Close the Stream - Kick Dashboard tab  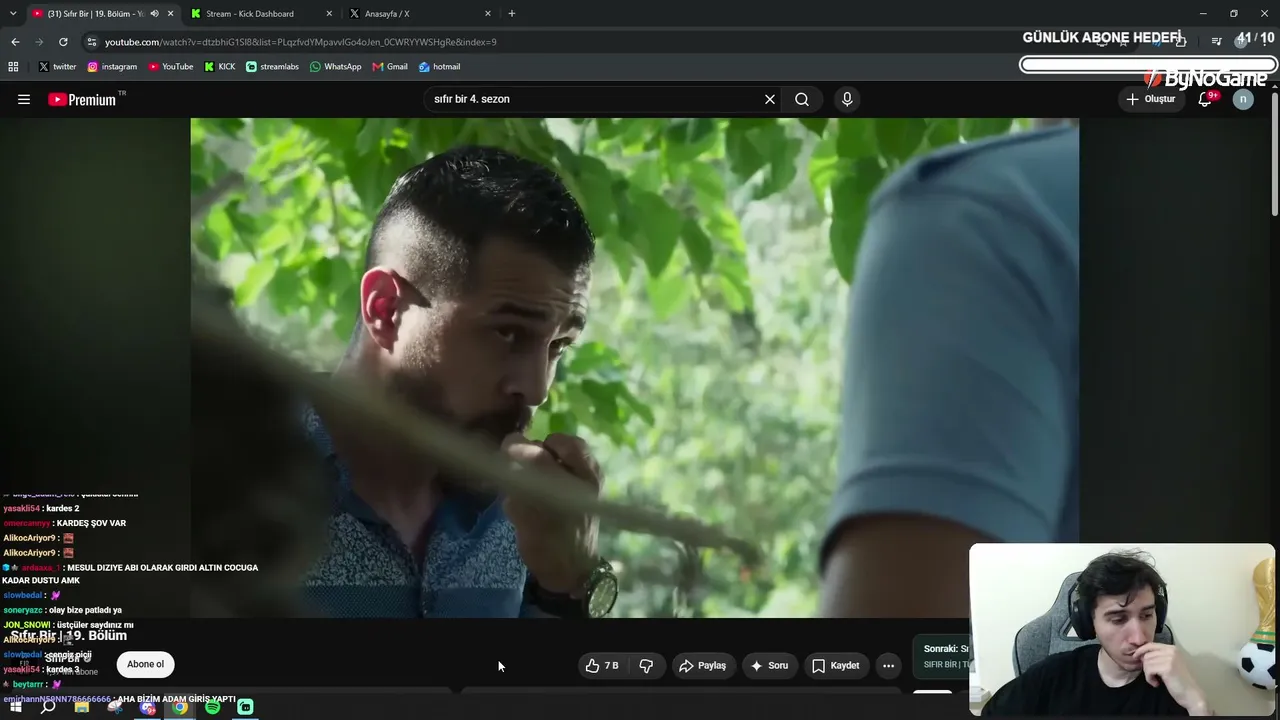[330, 14]
